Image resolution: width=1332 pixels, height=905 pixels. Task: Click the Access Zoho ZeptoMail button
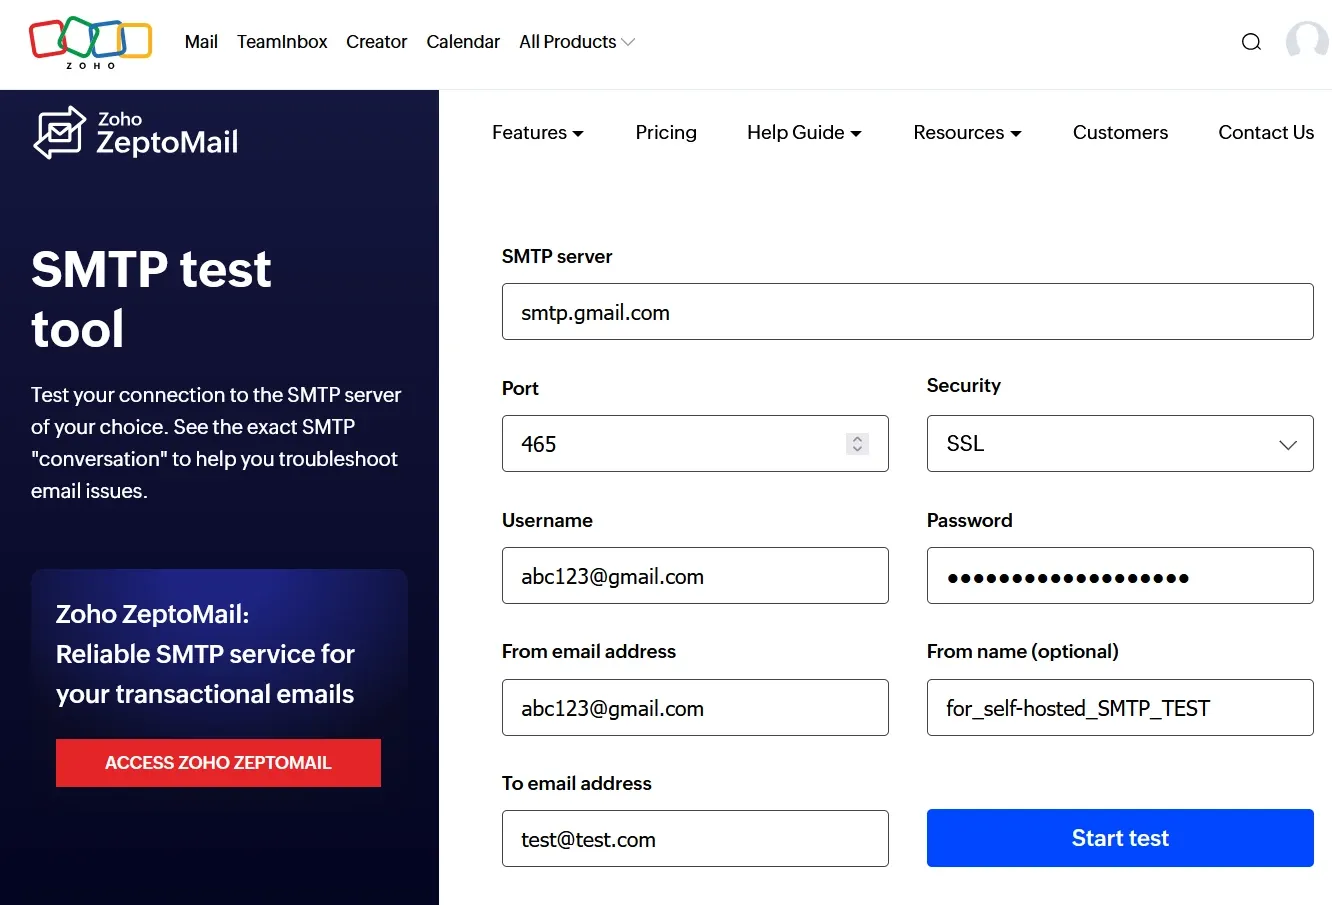[x=218, y=763]
